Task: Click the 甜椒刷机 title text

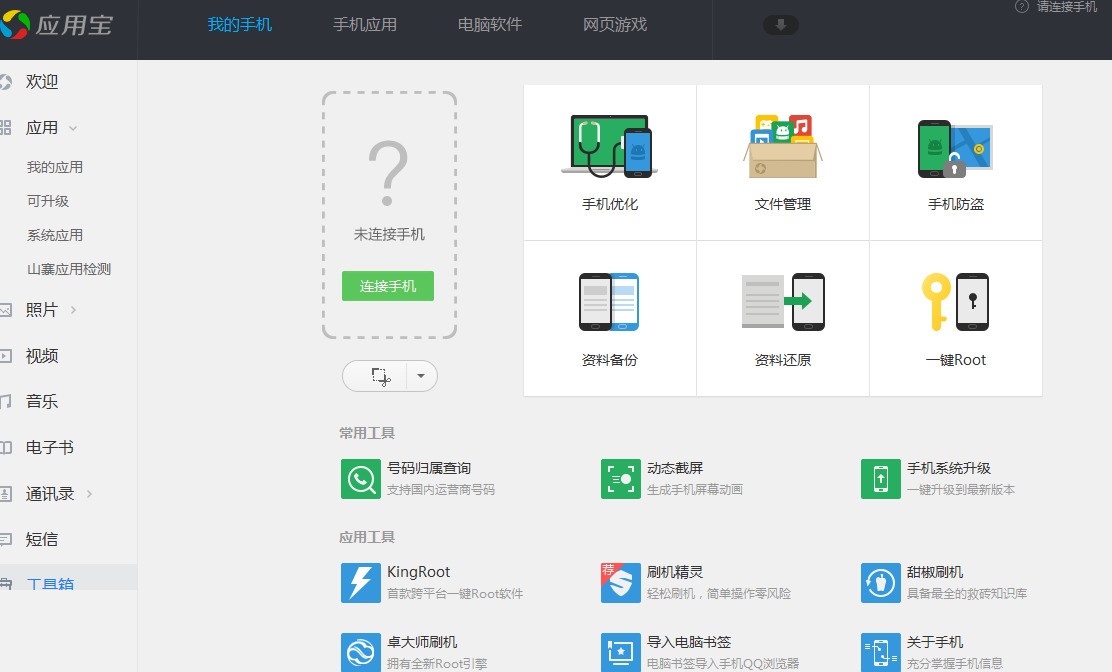Action: coord(935,572)
